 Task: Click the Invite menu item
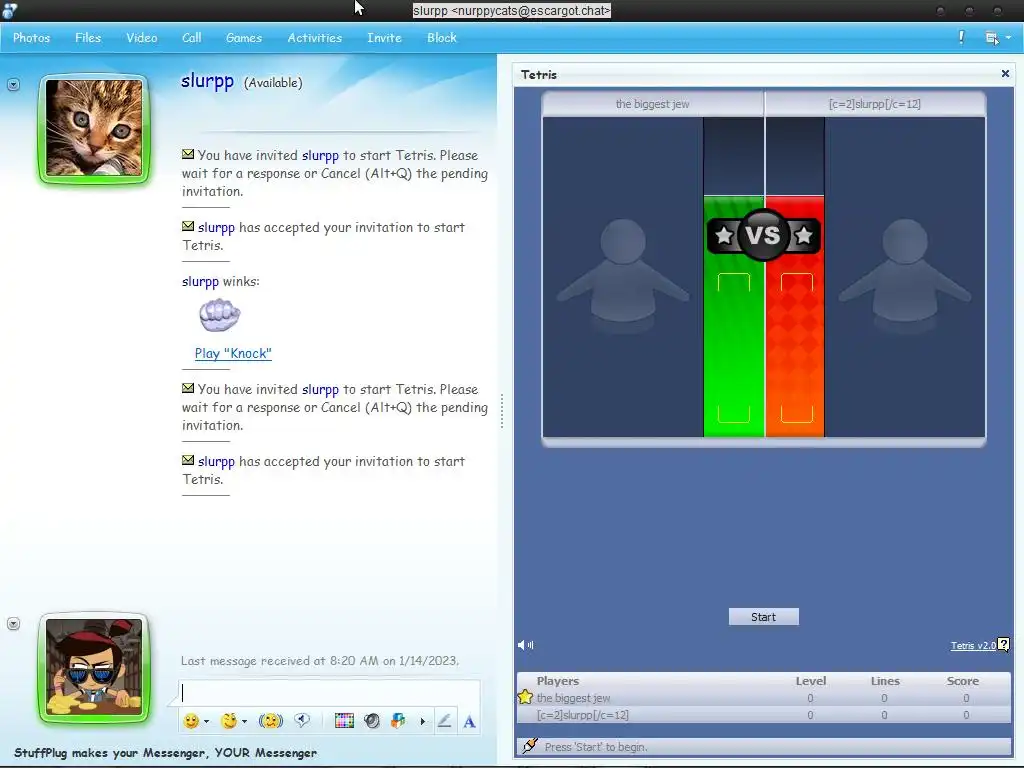[384, 38]
